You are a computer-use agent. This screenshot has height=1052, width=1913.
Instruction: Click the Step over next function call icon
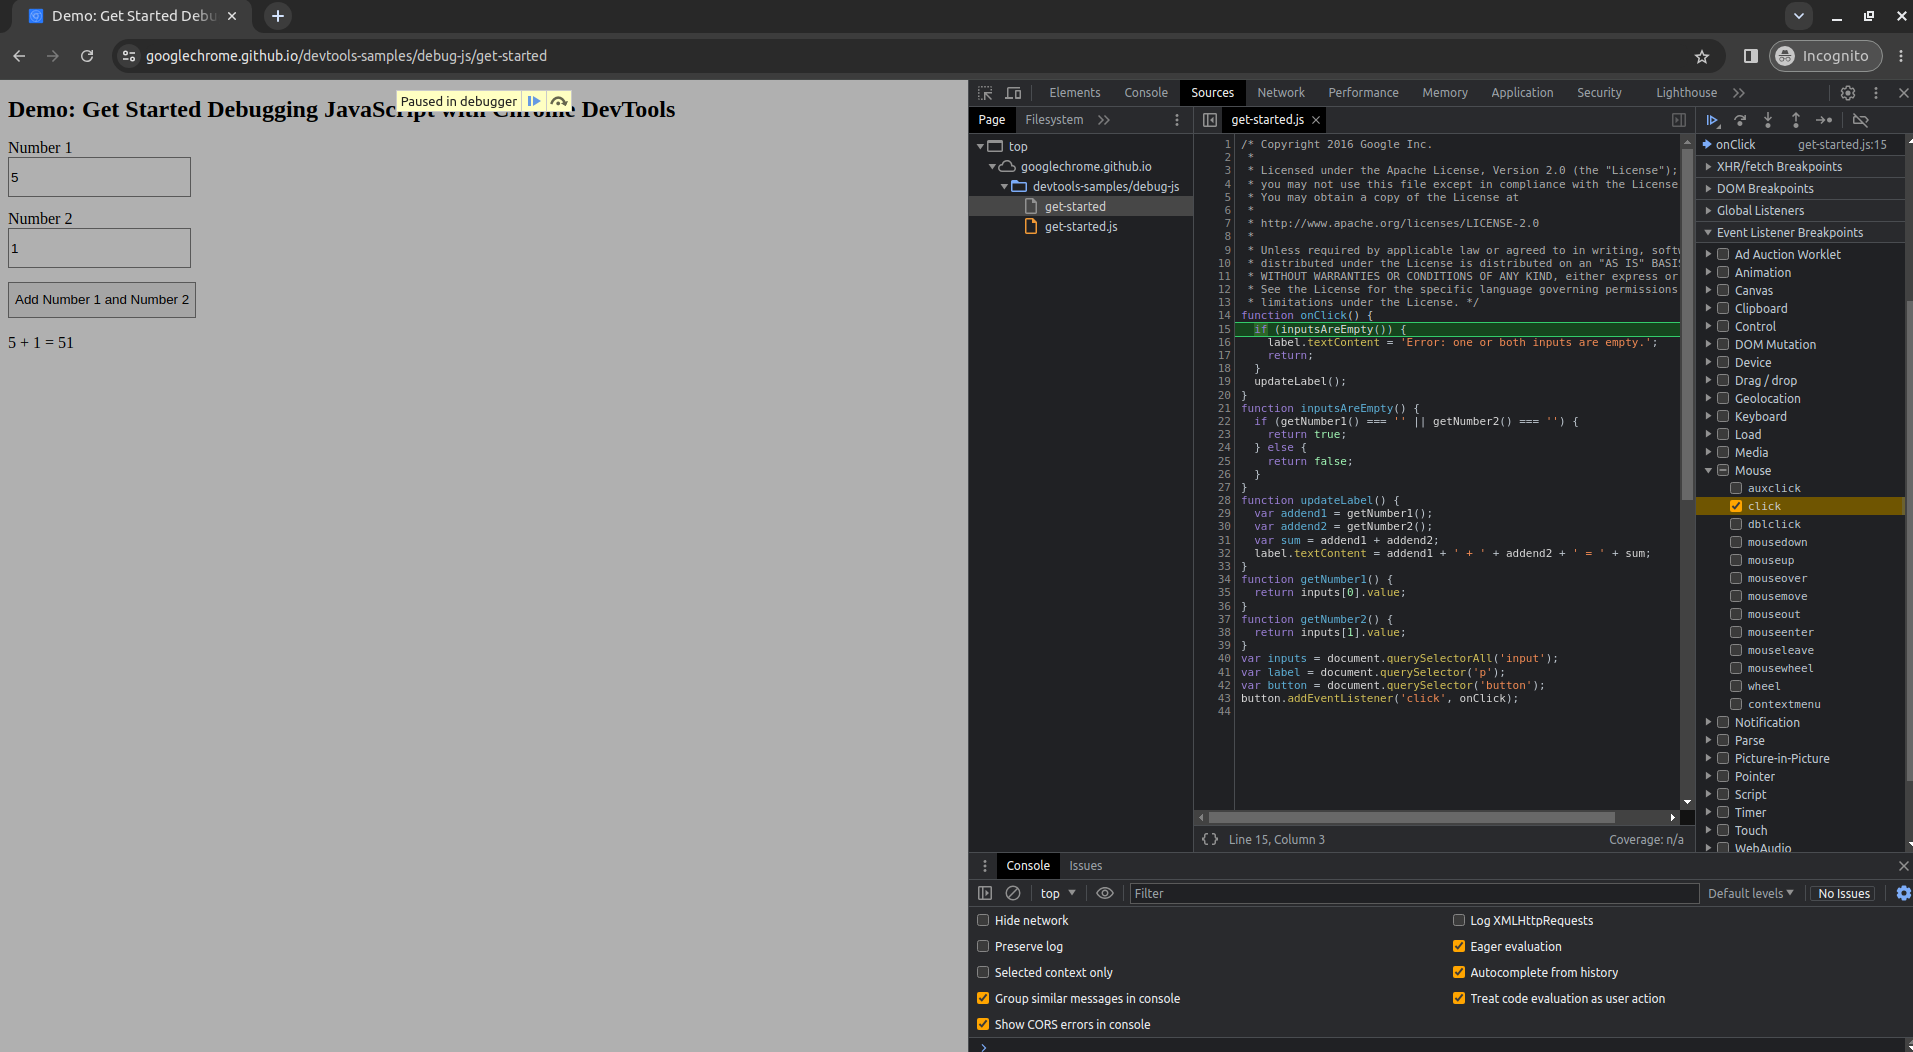tap(1740, 120)
